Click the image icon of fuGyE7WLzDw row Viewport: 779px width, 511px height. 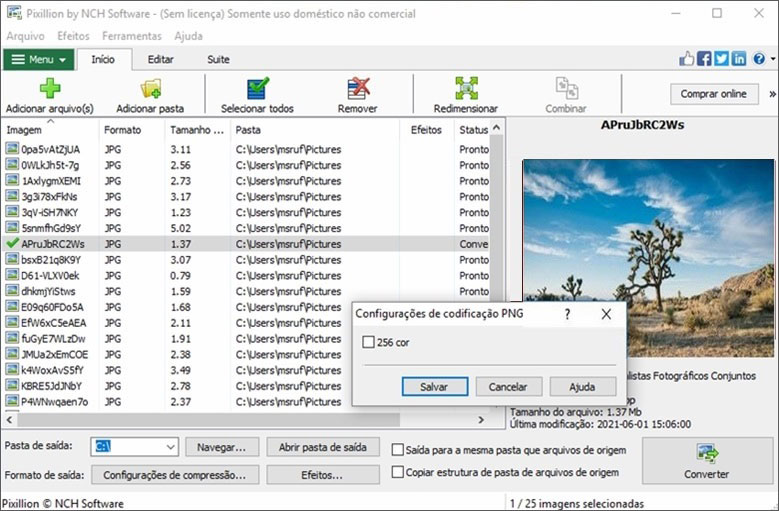pos(12,338)
